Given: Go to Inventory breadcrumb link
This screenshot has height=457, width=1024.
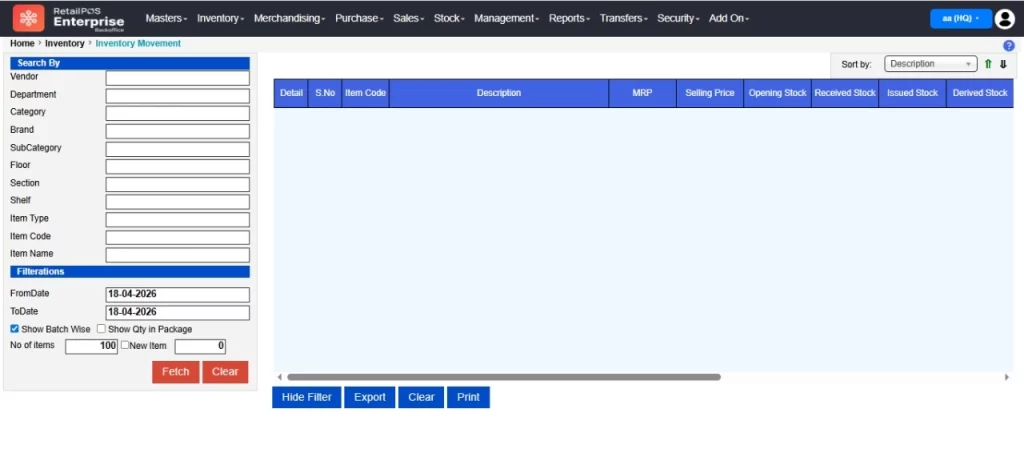Looking at the screenshot, I should coord(65,44).
